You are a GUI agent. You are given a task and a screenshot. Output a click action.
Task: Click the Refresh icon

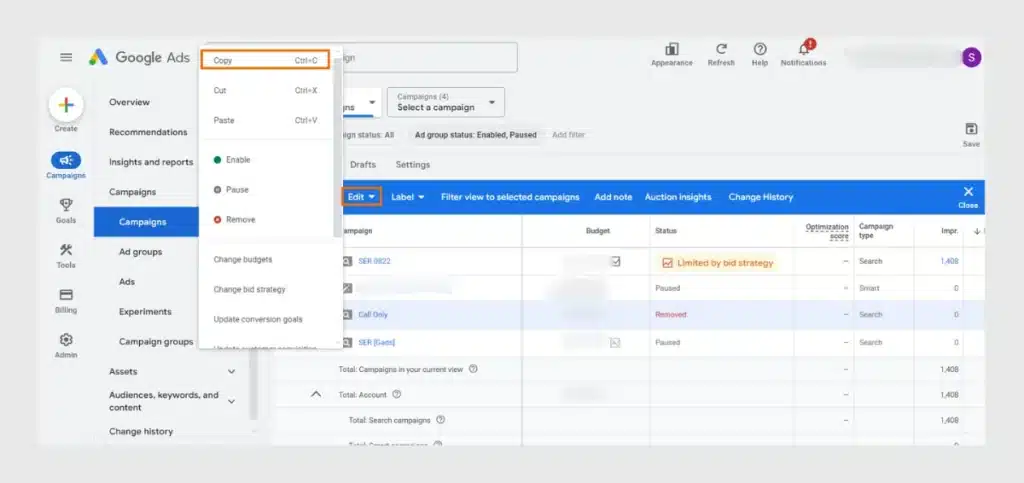pos(721,50)
